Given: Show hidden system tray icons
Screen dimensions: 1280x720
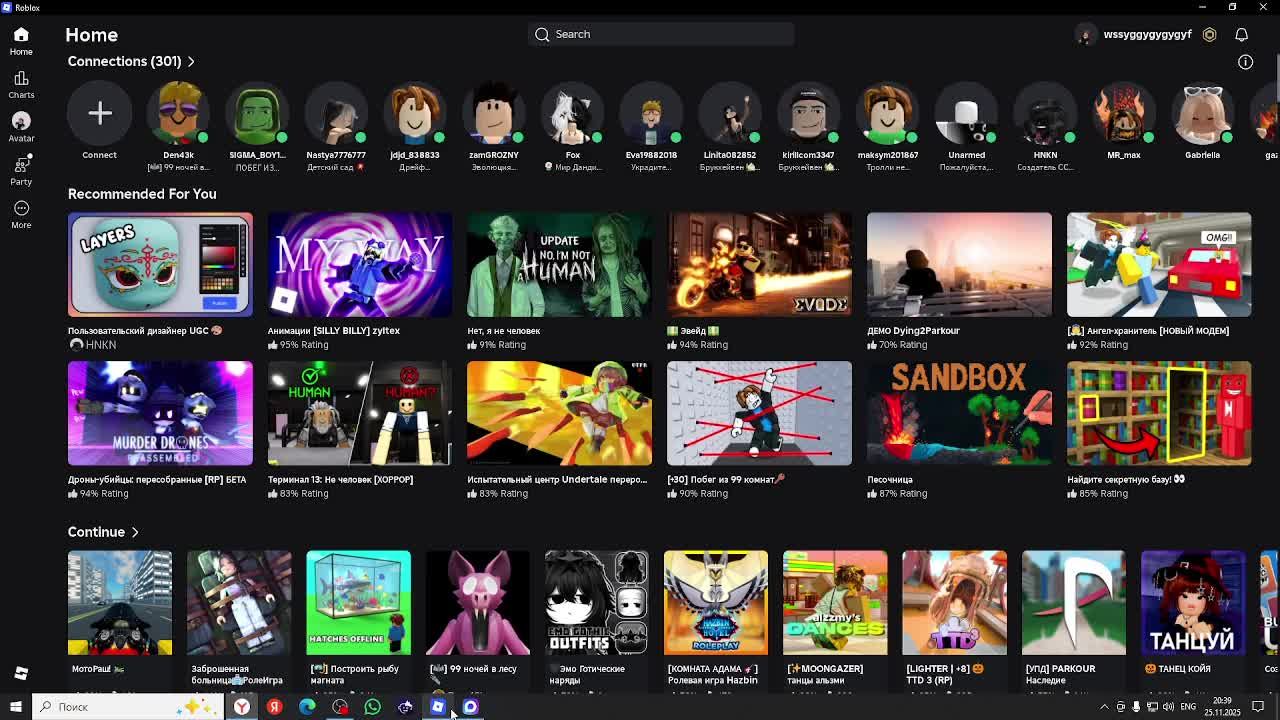Looking at the screenshot, I should click(1104, 707).
